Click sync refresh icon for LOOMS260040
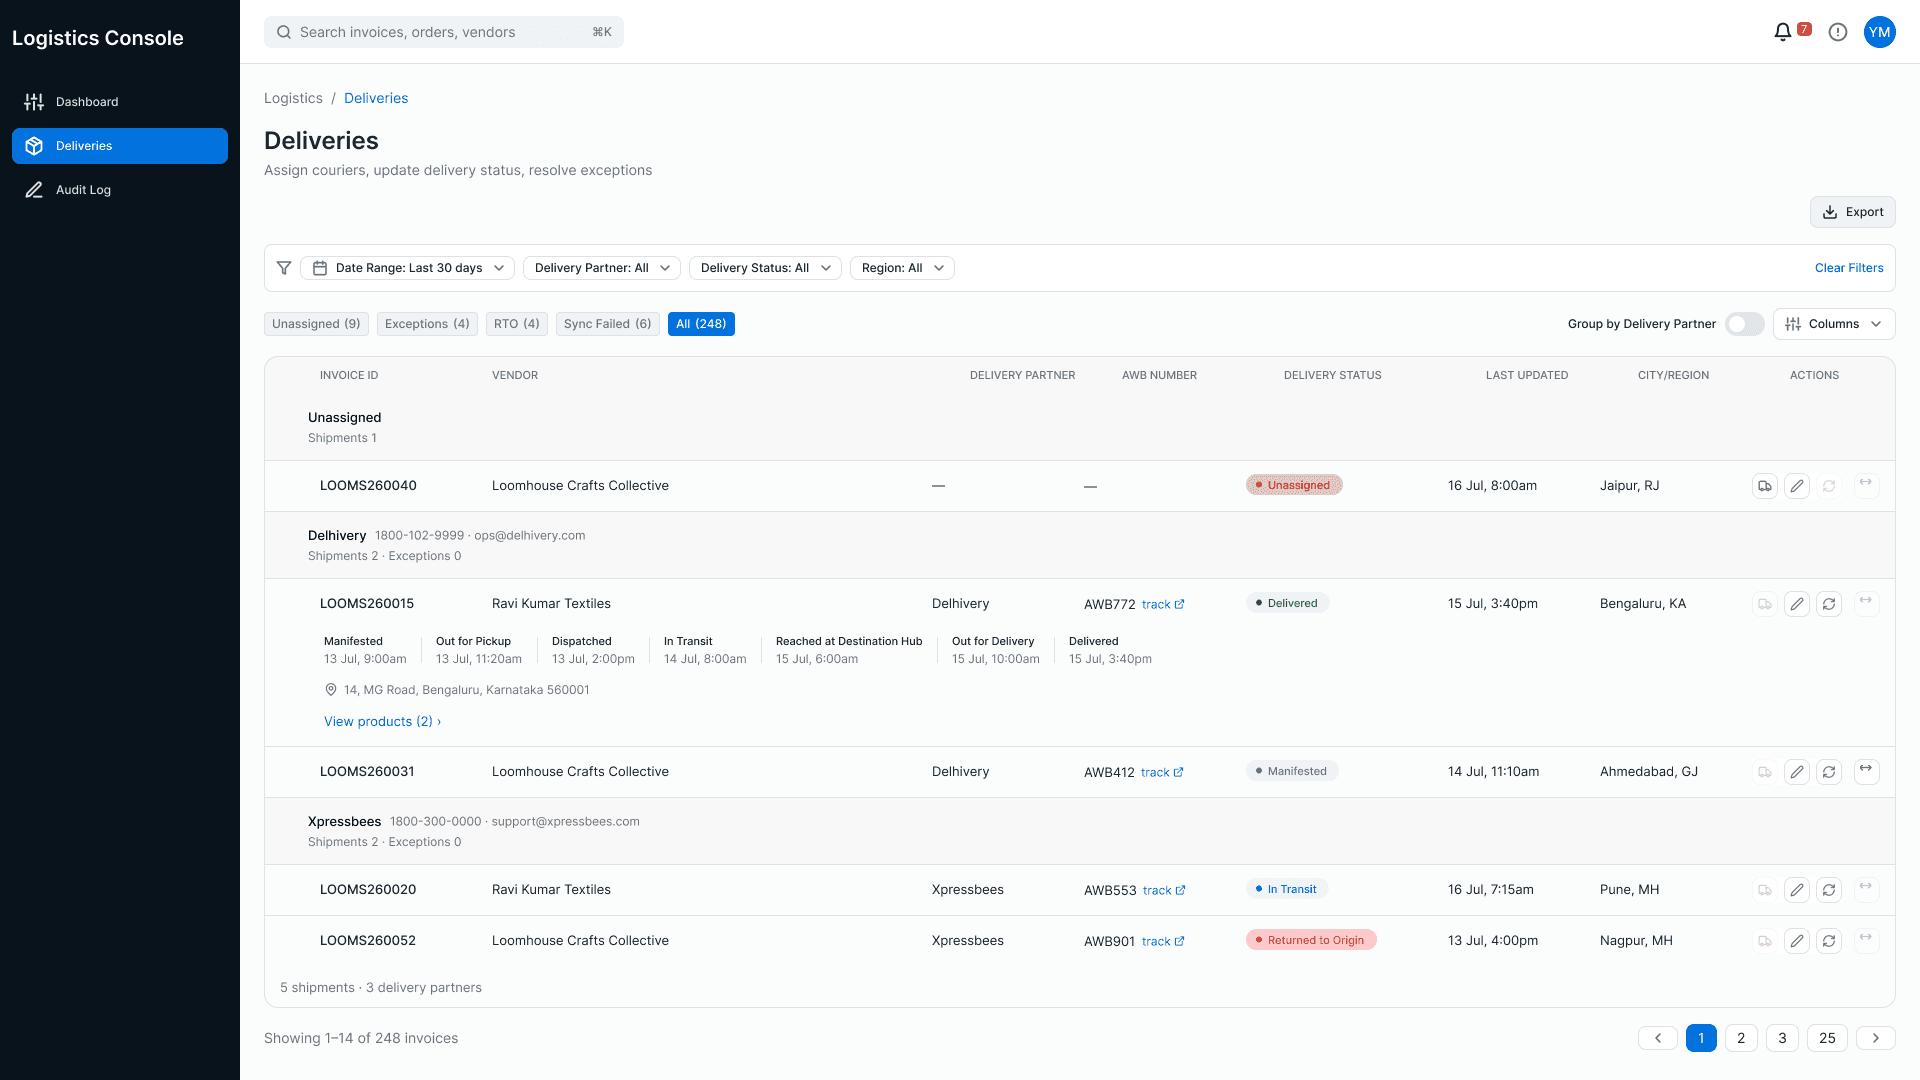 [1829, 486]
